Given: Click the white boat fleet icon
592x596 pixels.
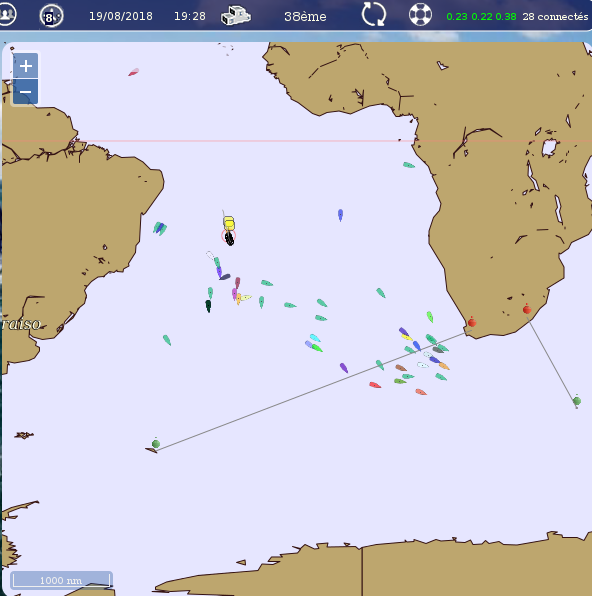Looking at the screenshot, I should tap(236, 16).
